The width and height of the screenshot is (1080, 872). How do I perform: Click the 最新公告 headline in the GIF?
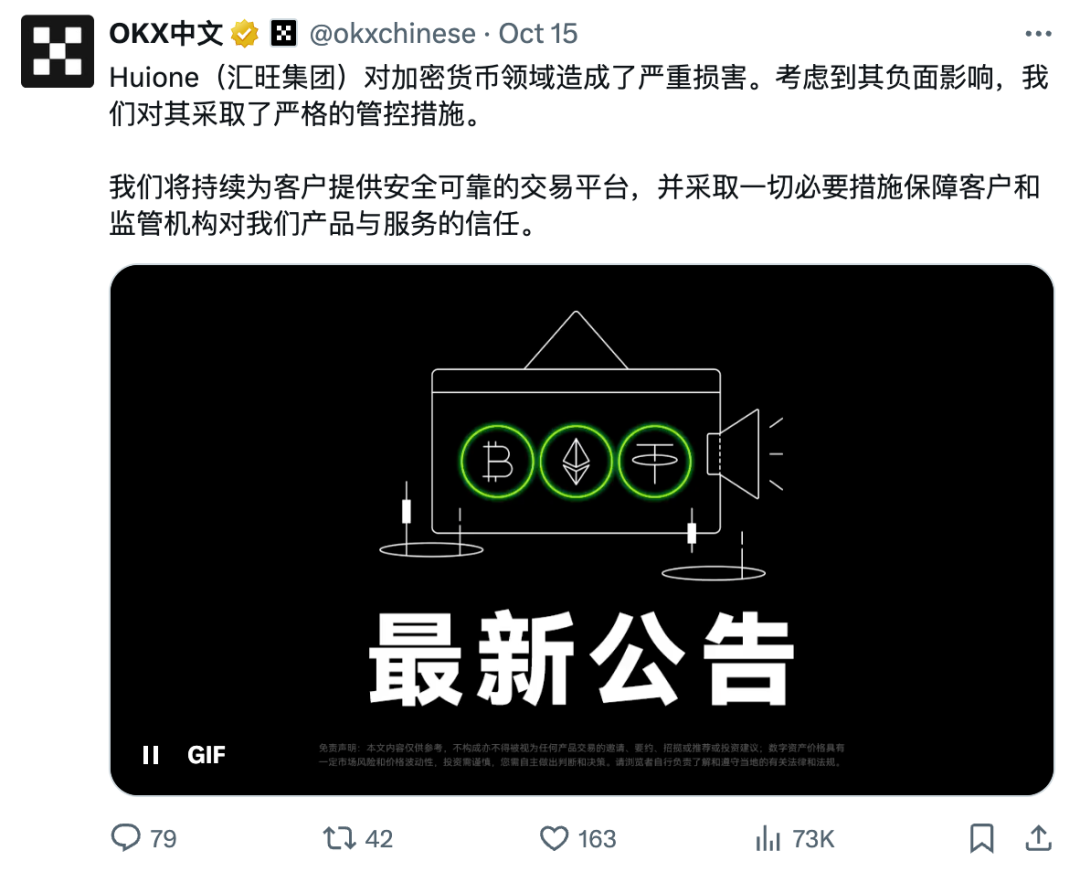[581, 658]
